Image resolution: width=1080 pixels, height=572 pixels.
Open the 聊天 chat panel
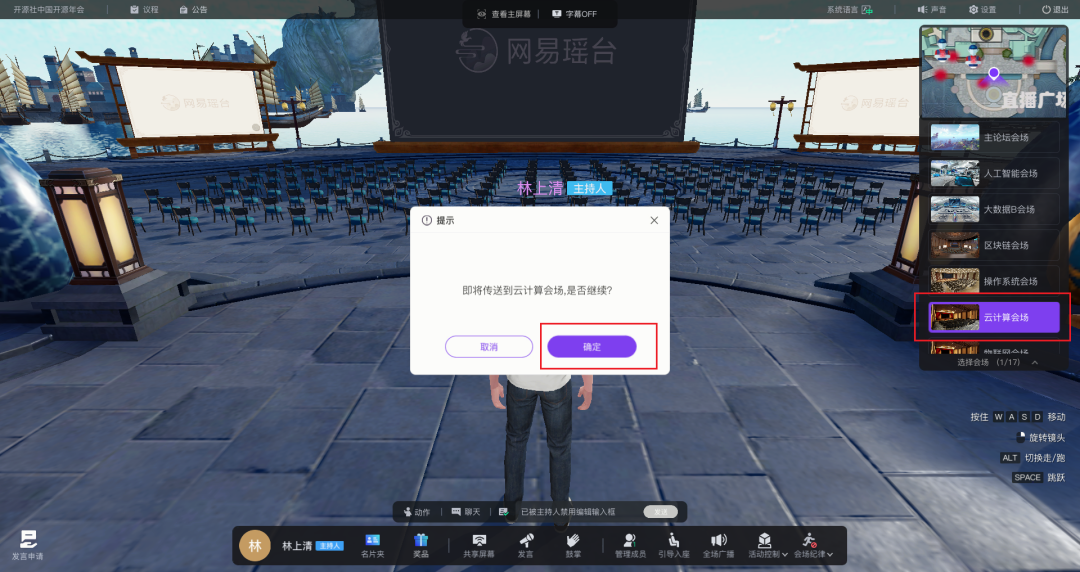(466, 512)
